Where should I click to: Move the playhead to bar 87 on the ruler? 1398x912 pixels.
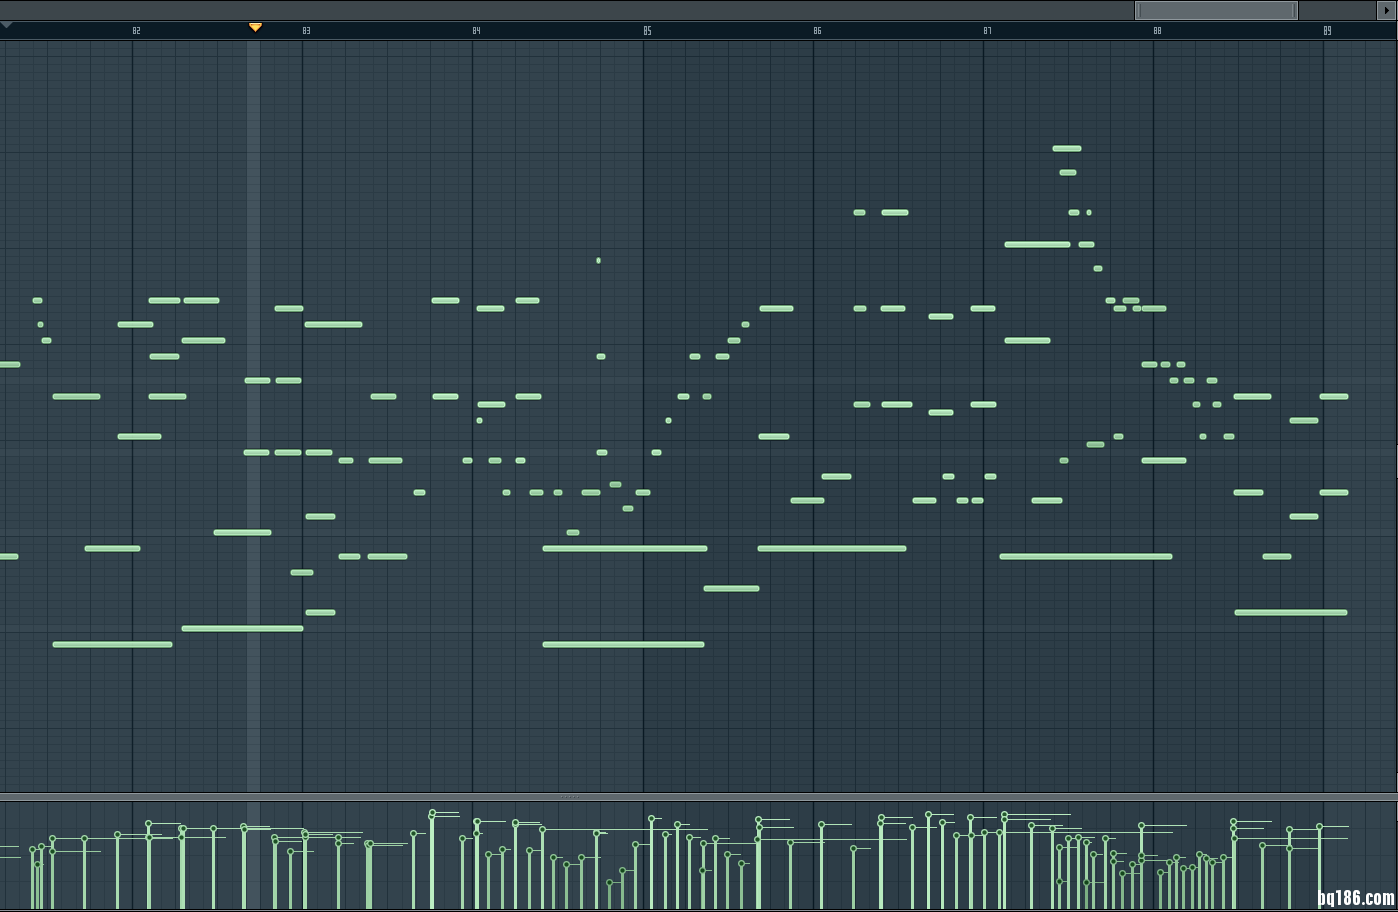[988, 31]
